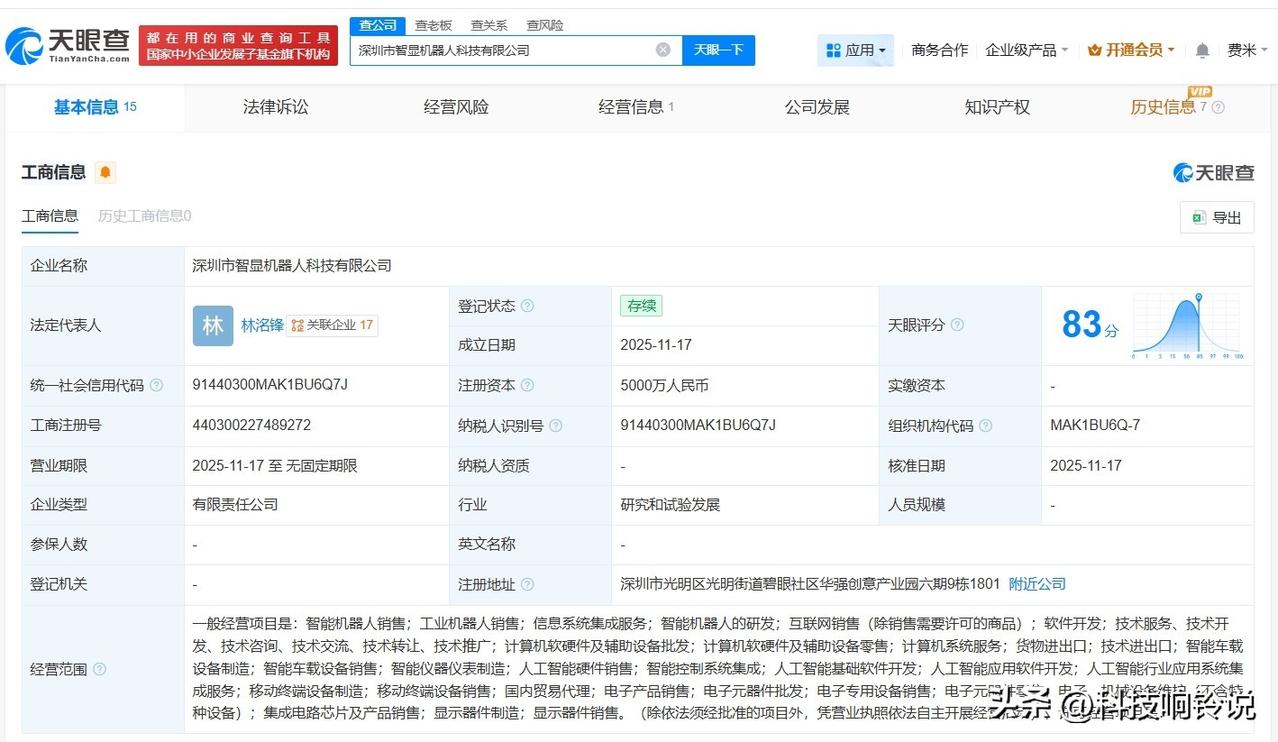Click the help icon beside 注册资本
The height and width of the screenshot is (742, 1278).
527,385
